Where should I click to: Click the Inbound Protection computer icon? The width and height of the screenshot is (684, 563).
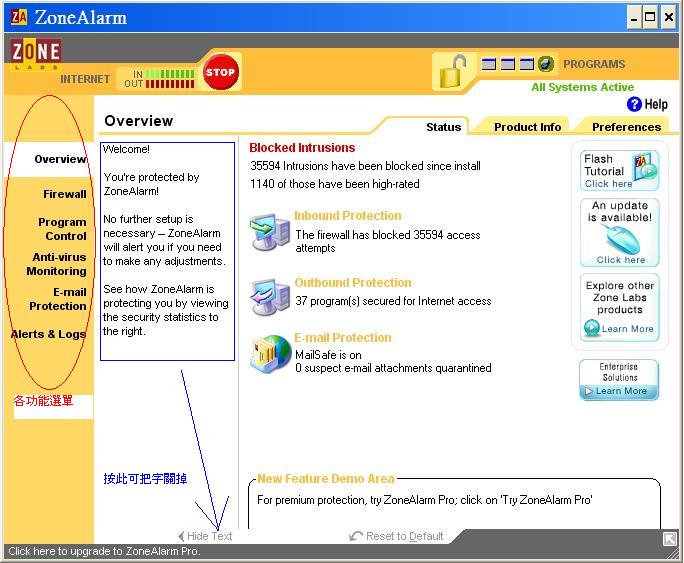[270, 231]
